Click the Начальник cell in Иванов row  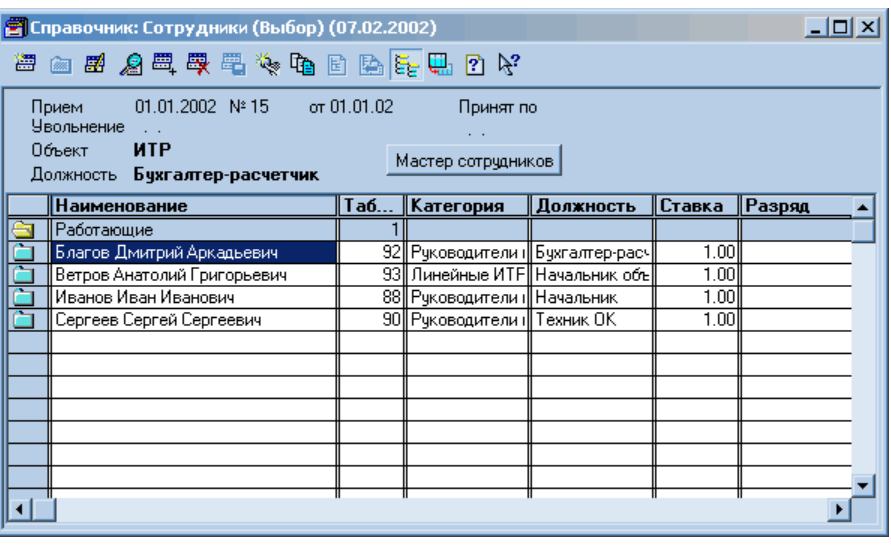592,297
